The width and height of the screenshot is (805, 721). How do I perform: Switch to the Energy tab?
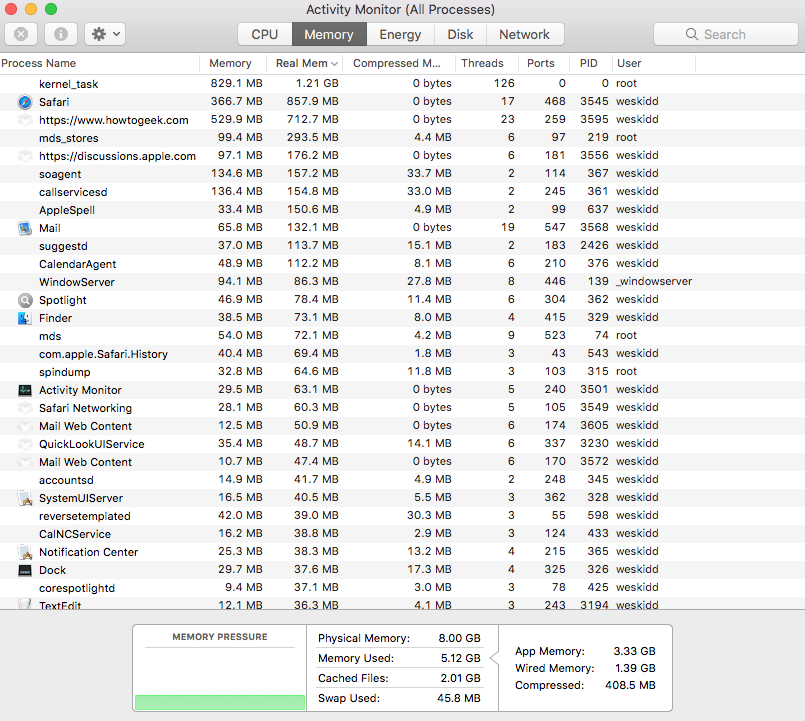[x=400, y=34]
